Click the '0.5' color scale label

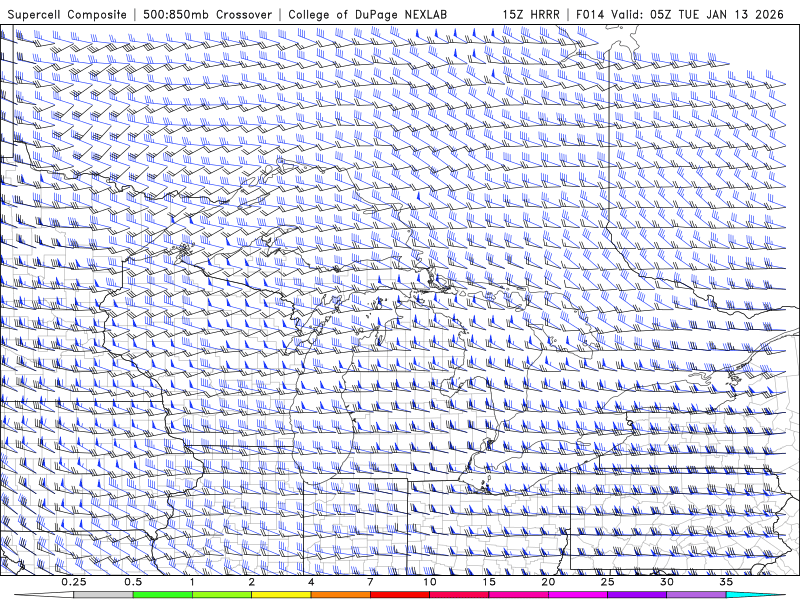pos(133,582)
